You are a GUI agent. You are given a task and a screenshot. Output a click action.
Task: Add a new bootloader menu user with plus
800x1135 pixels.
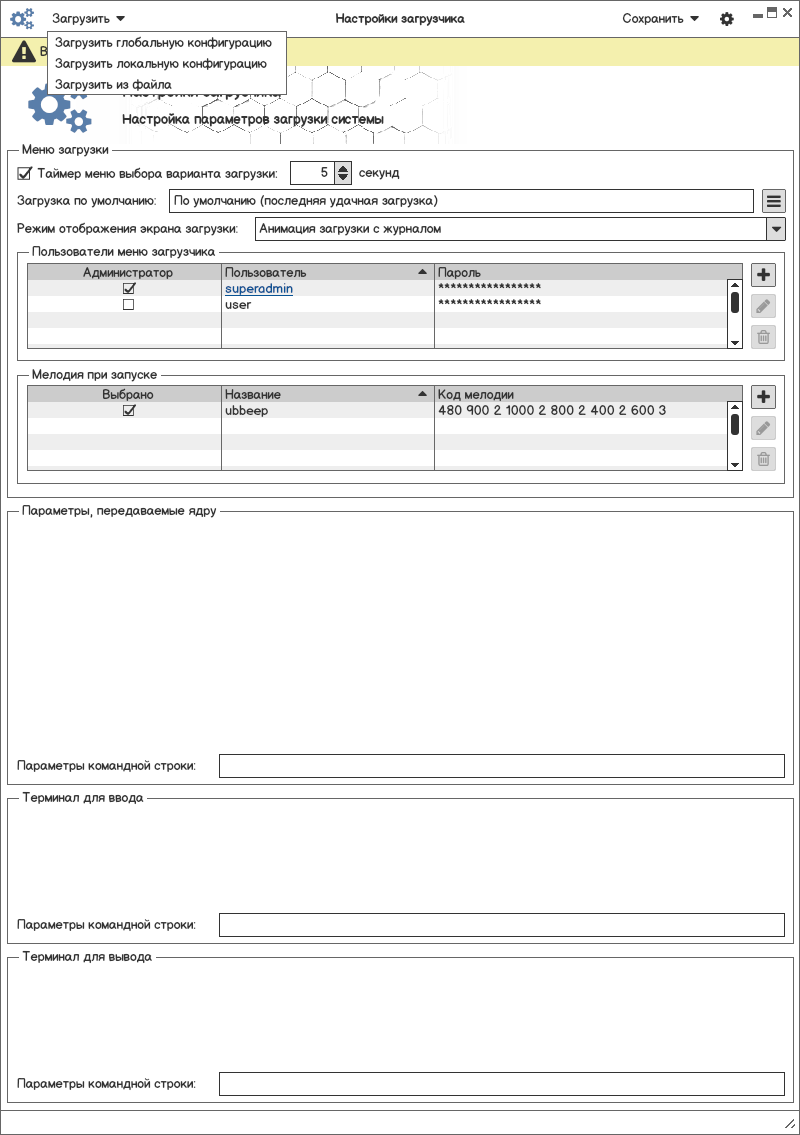click(763, 275)
